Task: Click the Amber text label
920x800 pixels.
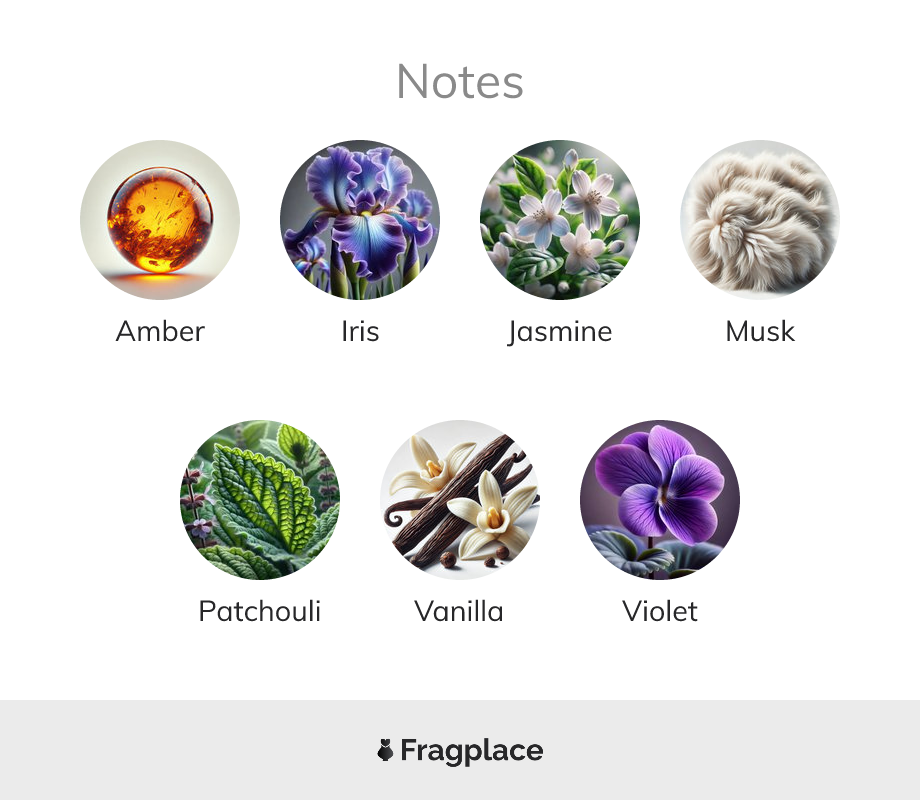Action: [160, 331]
